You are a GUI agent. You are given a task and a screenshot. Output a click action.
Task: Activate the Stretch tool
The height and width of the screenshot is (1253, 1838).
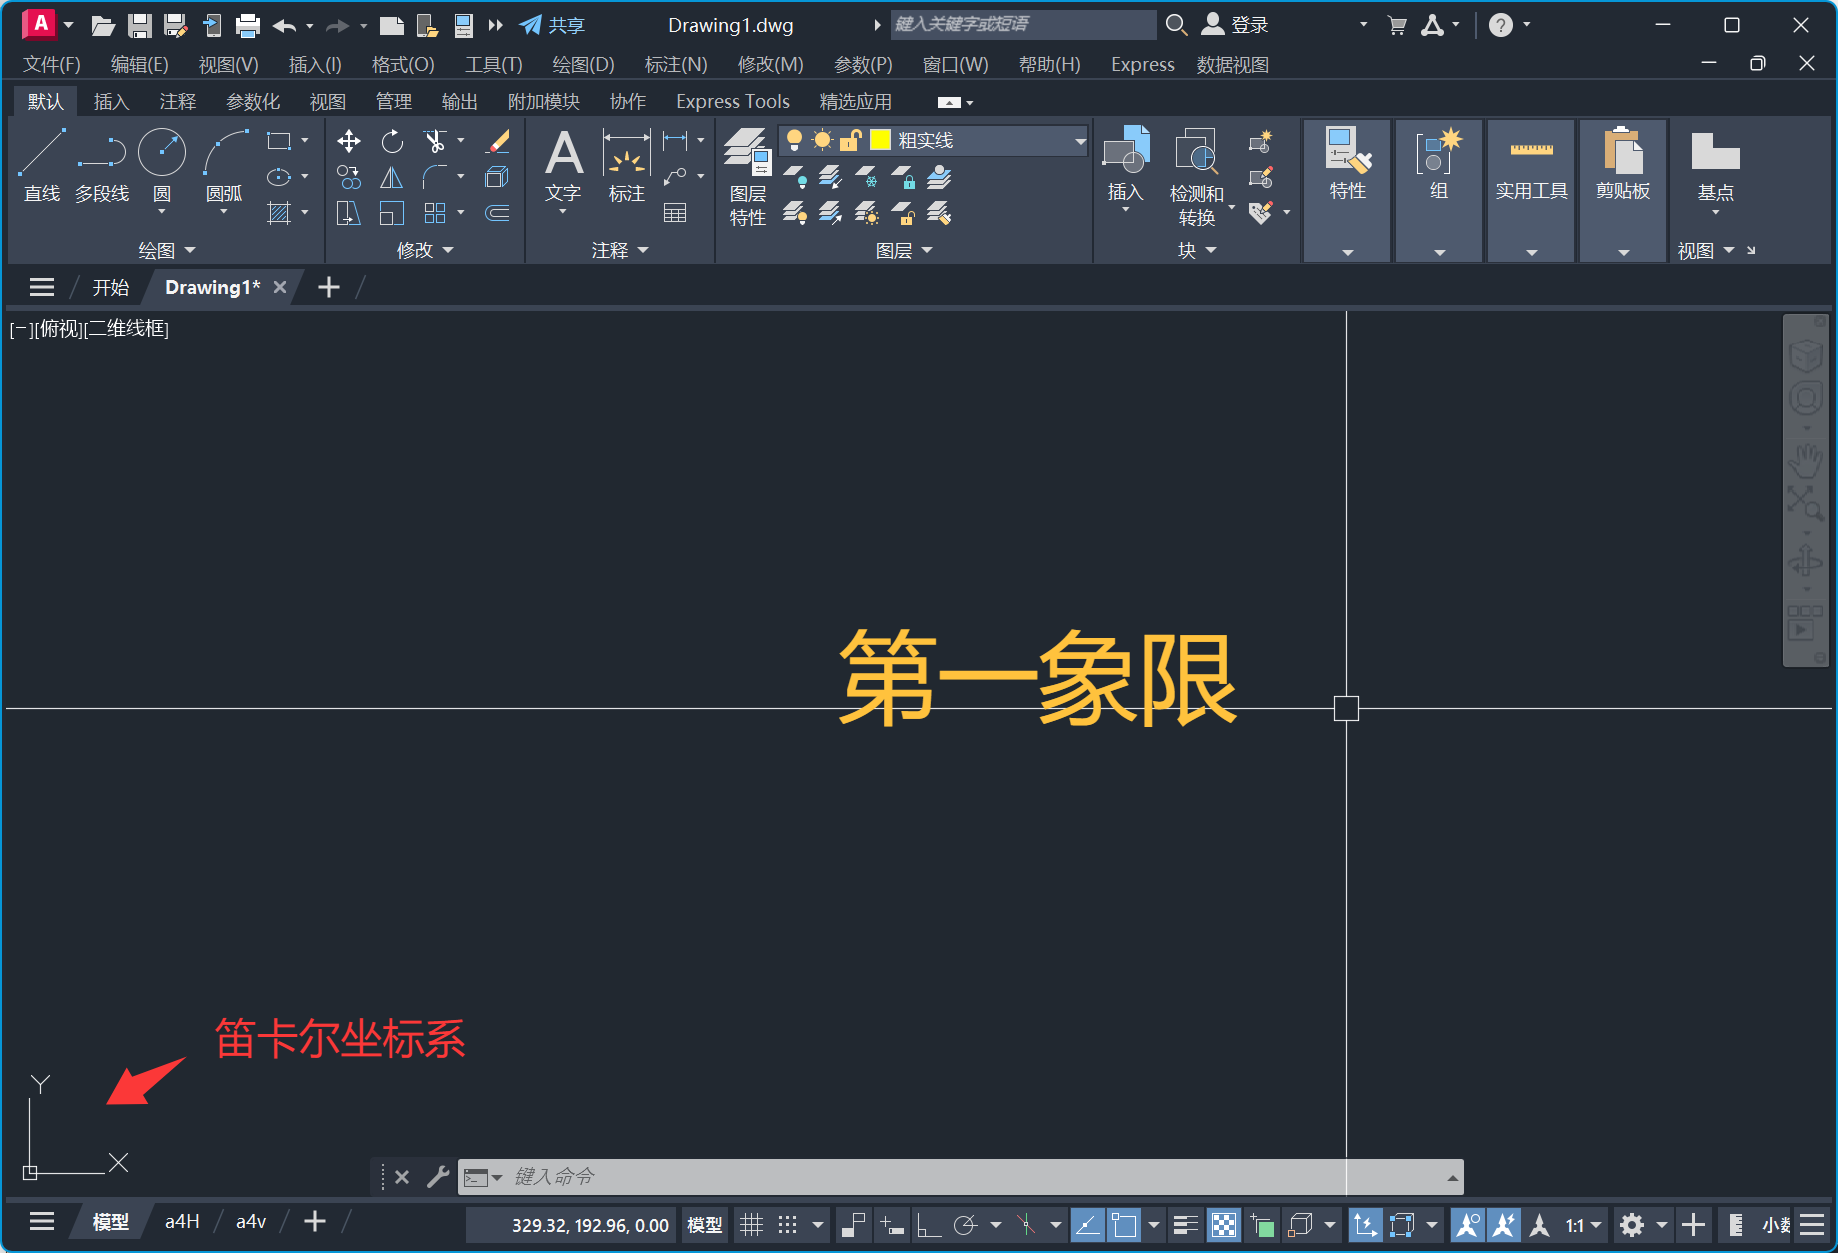349,213
